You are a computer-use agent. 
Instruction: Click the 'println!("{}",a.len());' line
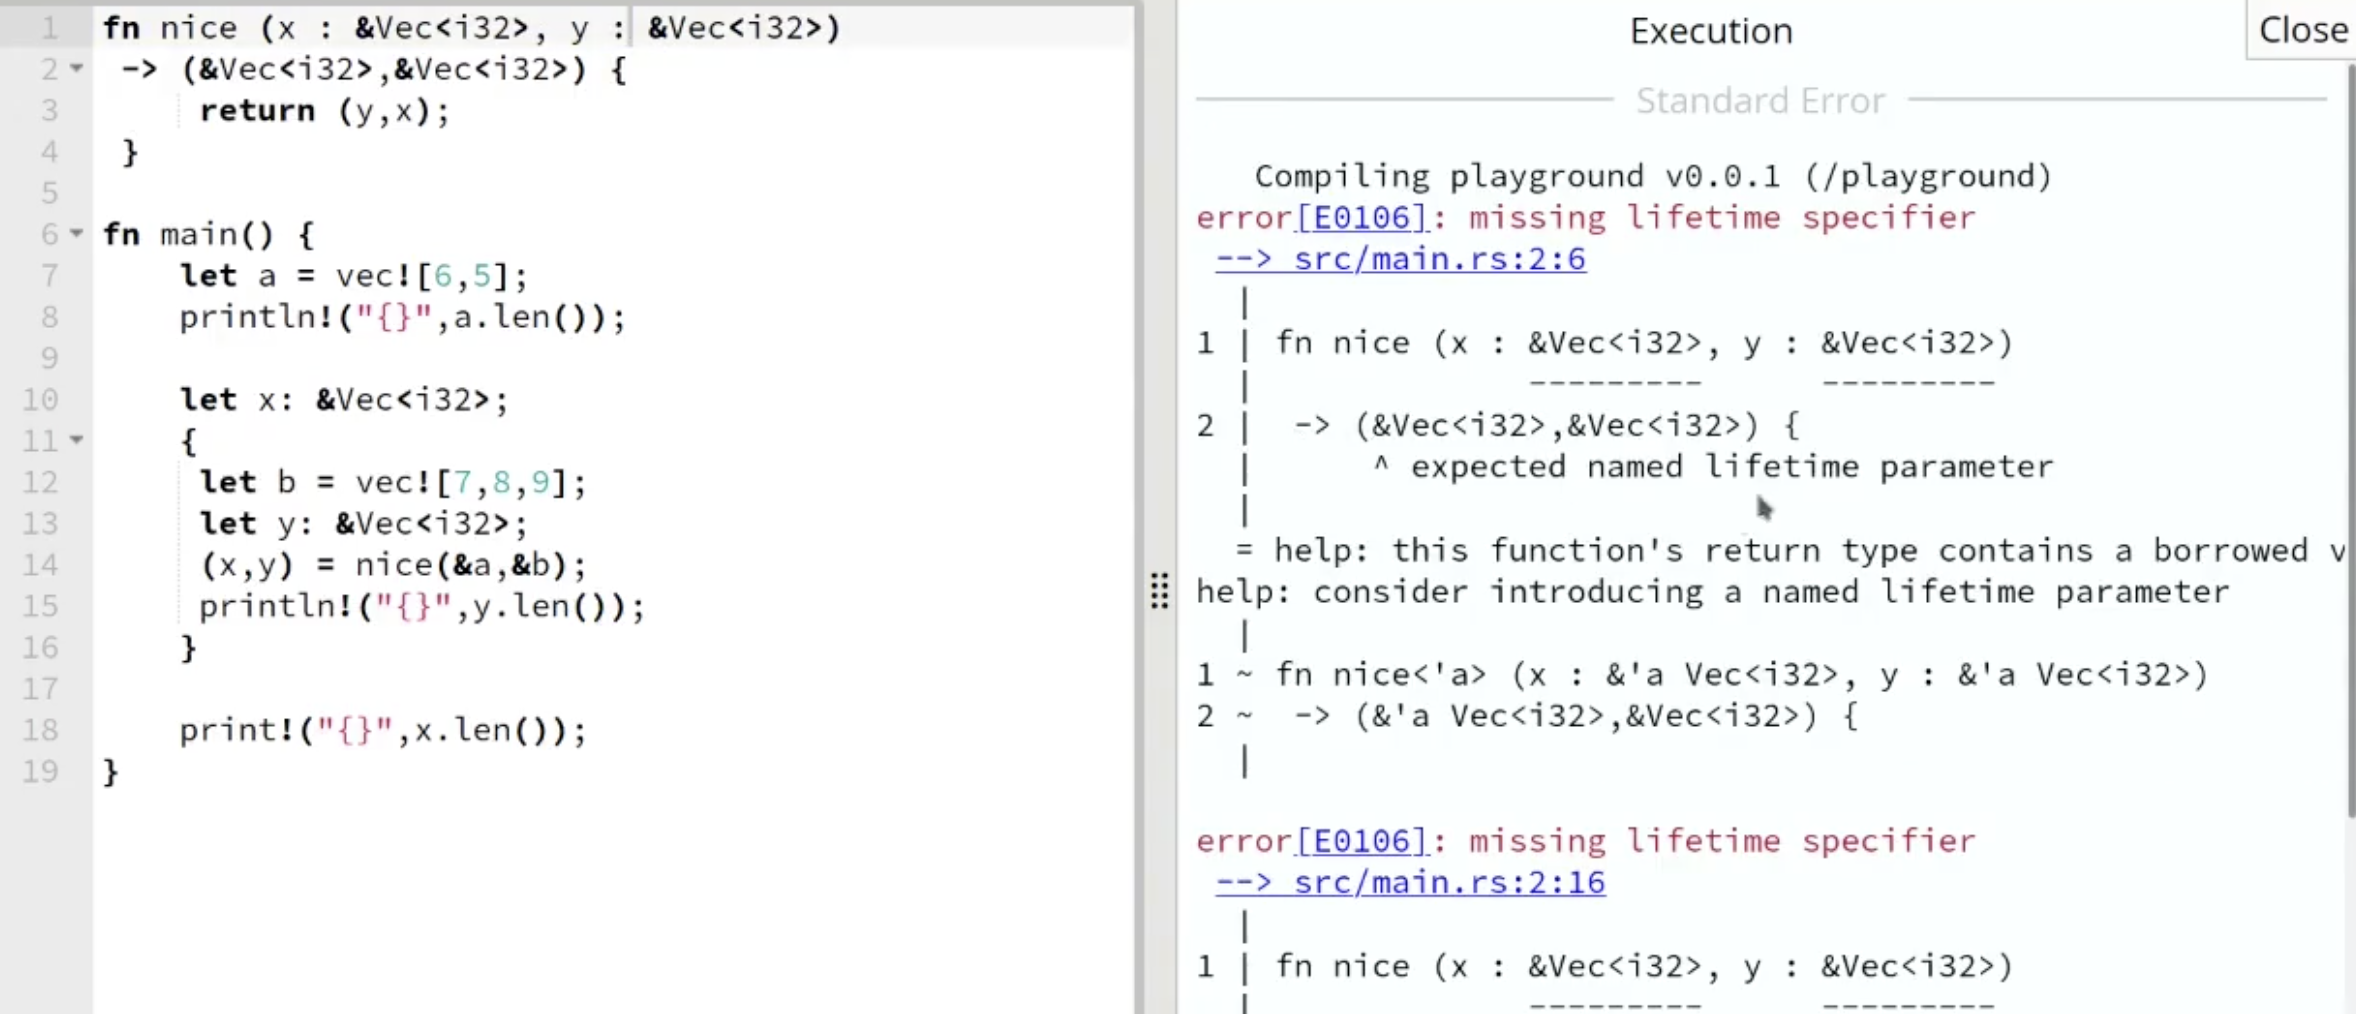pos(402,317)
